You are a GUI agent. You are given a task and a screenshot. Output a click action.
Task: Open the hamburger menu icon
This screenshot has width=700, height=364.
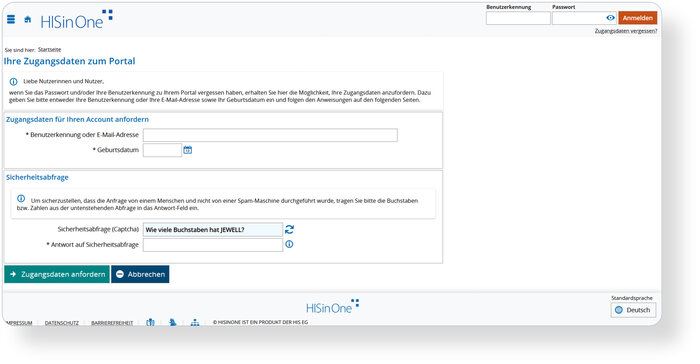tap(11, 19)
